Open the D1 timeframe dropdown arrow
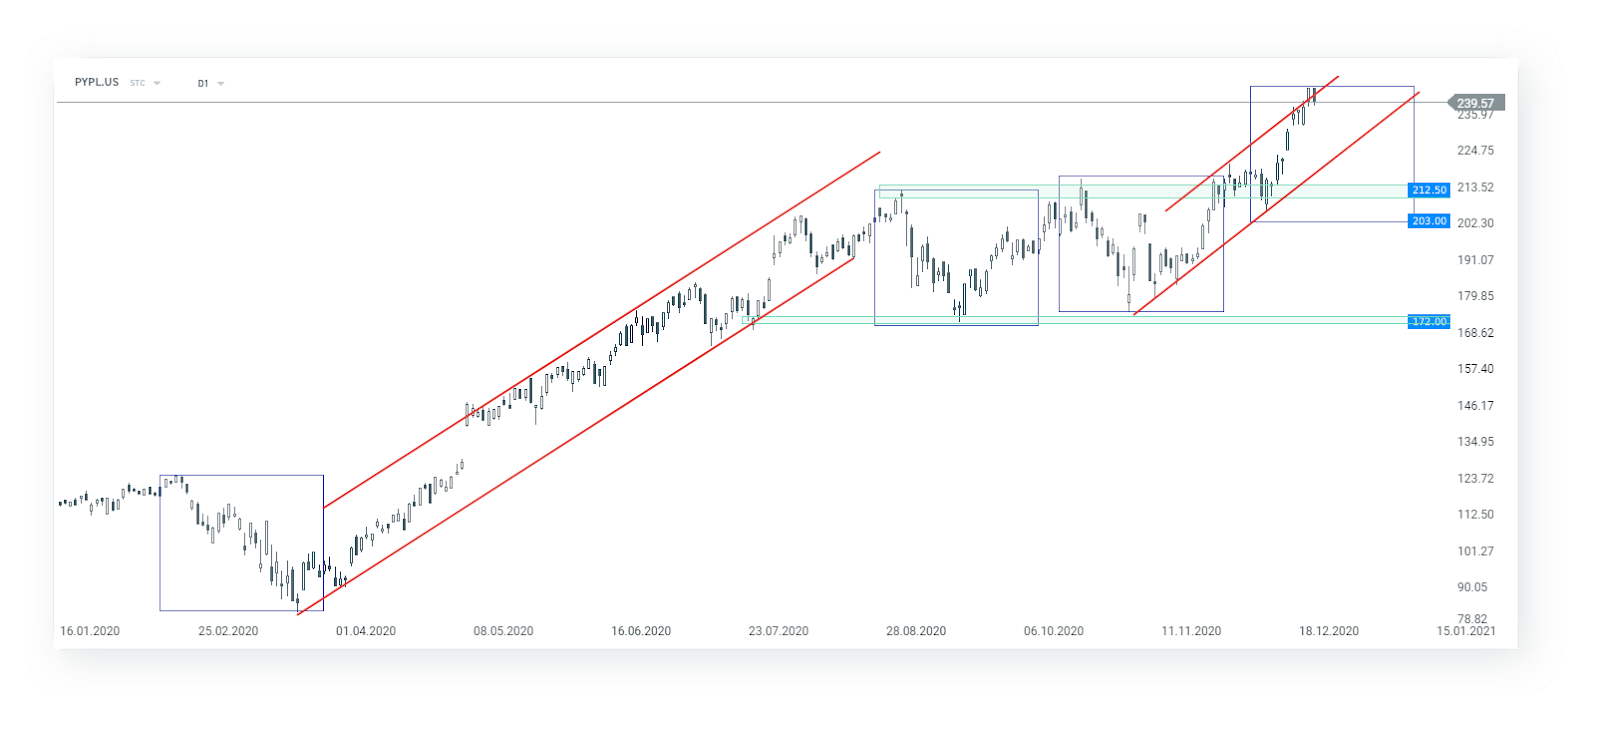This screenshot has width=1600, height=729. click(x=220, y=84)
